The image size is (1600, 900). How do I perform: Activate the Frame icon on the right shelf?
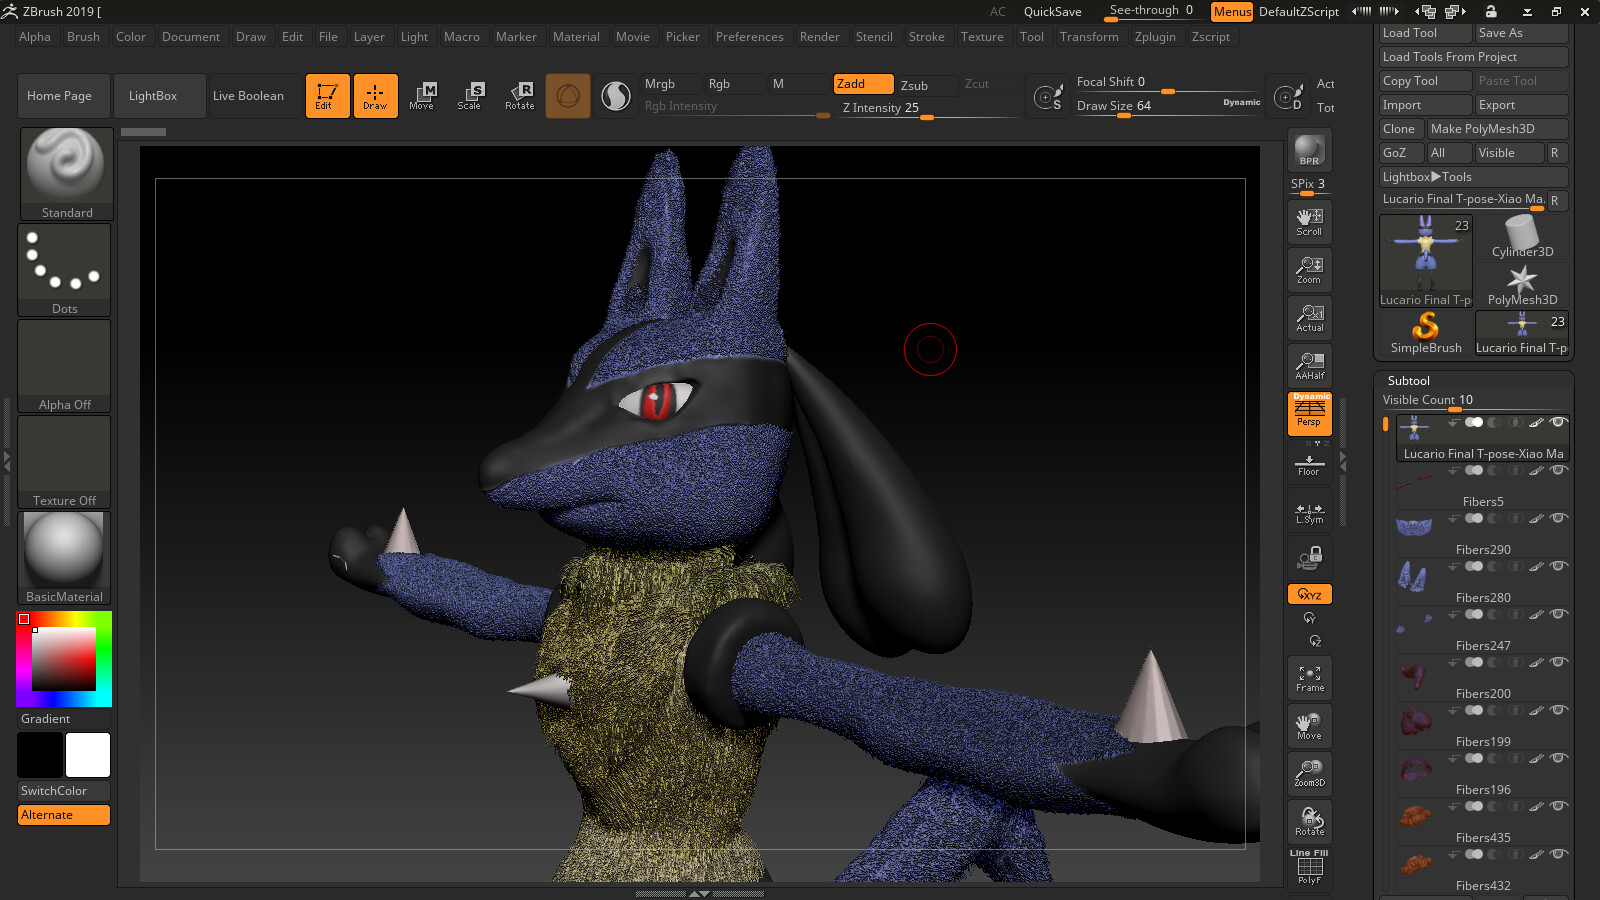1309,677
